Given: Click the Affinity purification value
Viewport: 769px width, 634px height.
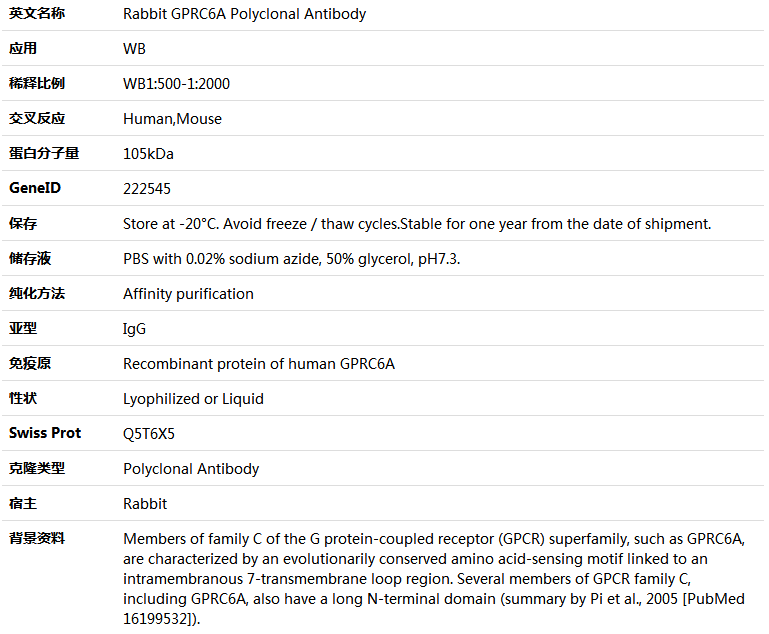Looking at the screenshot, I should click(x=188, y=294).
